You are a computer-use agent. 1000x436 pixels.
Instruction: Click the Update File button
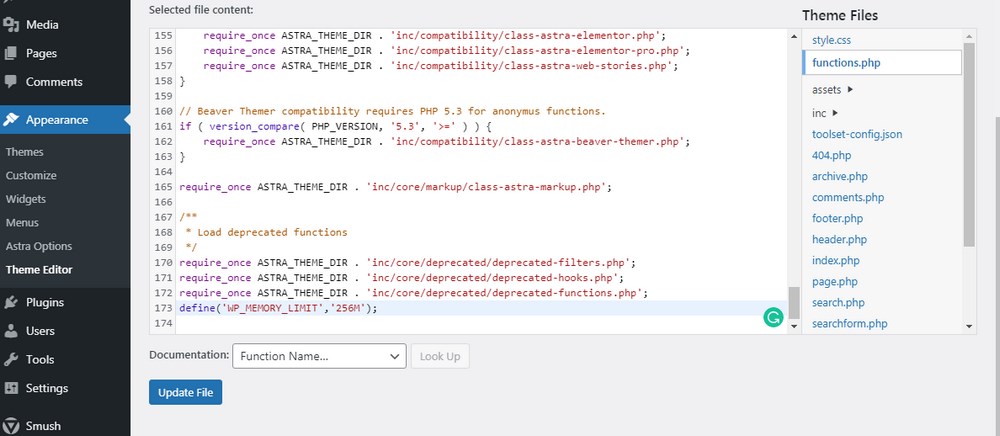pos(186,393)
